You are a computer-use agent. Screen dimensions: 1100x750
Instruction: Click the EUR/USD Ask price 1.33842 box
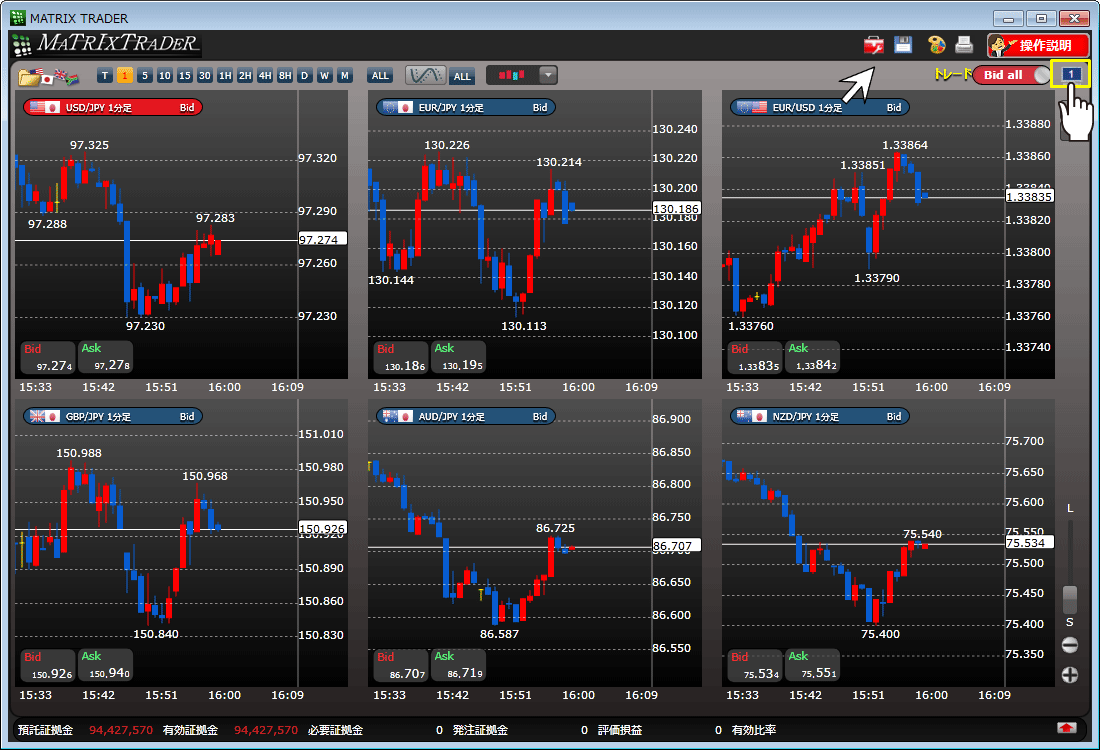pyautogui.click(x=812, y=357)
